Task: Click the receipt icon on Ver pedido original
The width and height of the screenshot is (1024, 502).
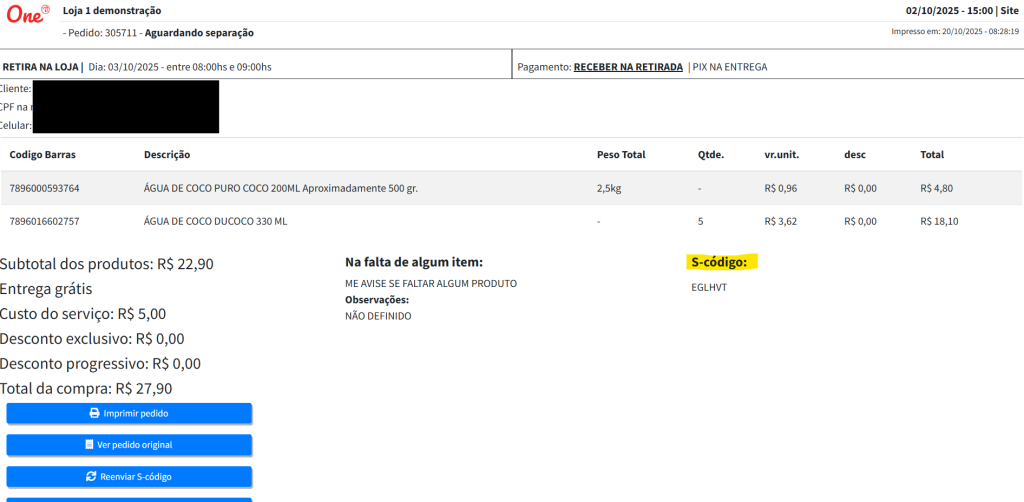Action: tap(89, 444)
